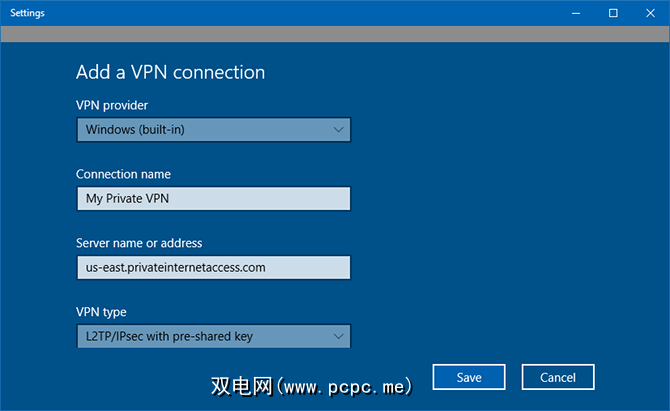
Task: Maximize the Settings window
Action: click(x=613, y=13)
